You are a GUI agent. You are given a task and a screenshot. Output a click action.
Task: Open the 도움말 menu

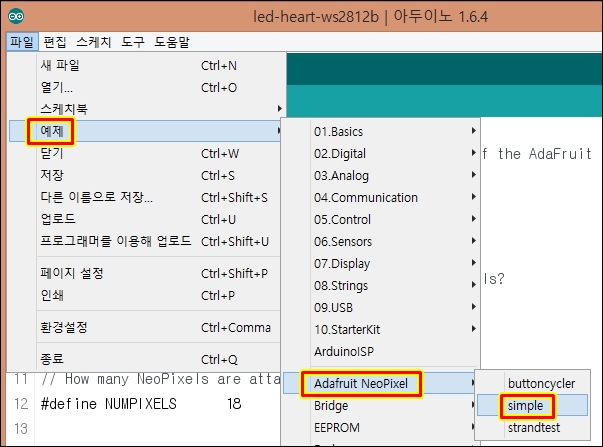coord(172,42)
